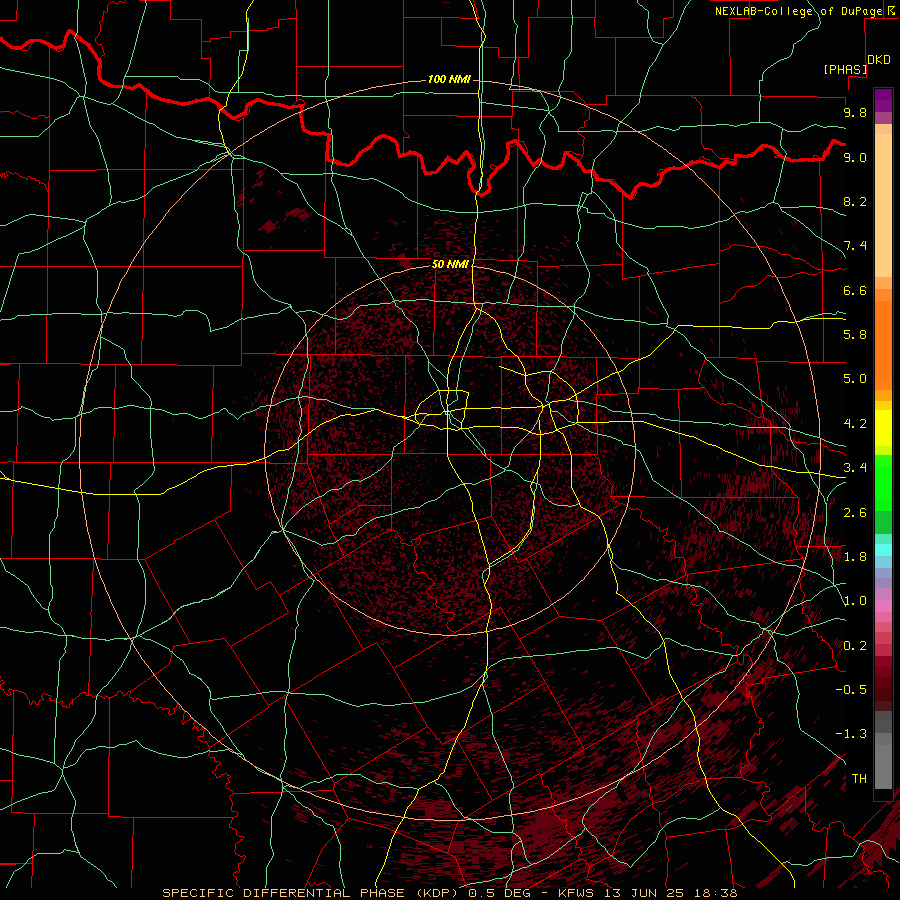This screenshot has width=900, height=900.
Task: Click the 4.2 legend value
Action: pyautogui.click(x=855, y=424)
